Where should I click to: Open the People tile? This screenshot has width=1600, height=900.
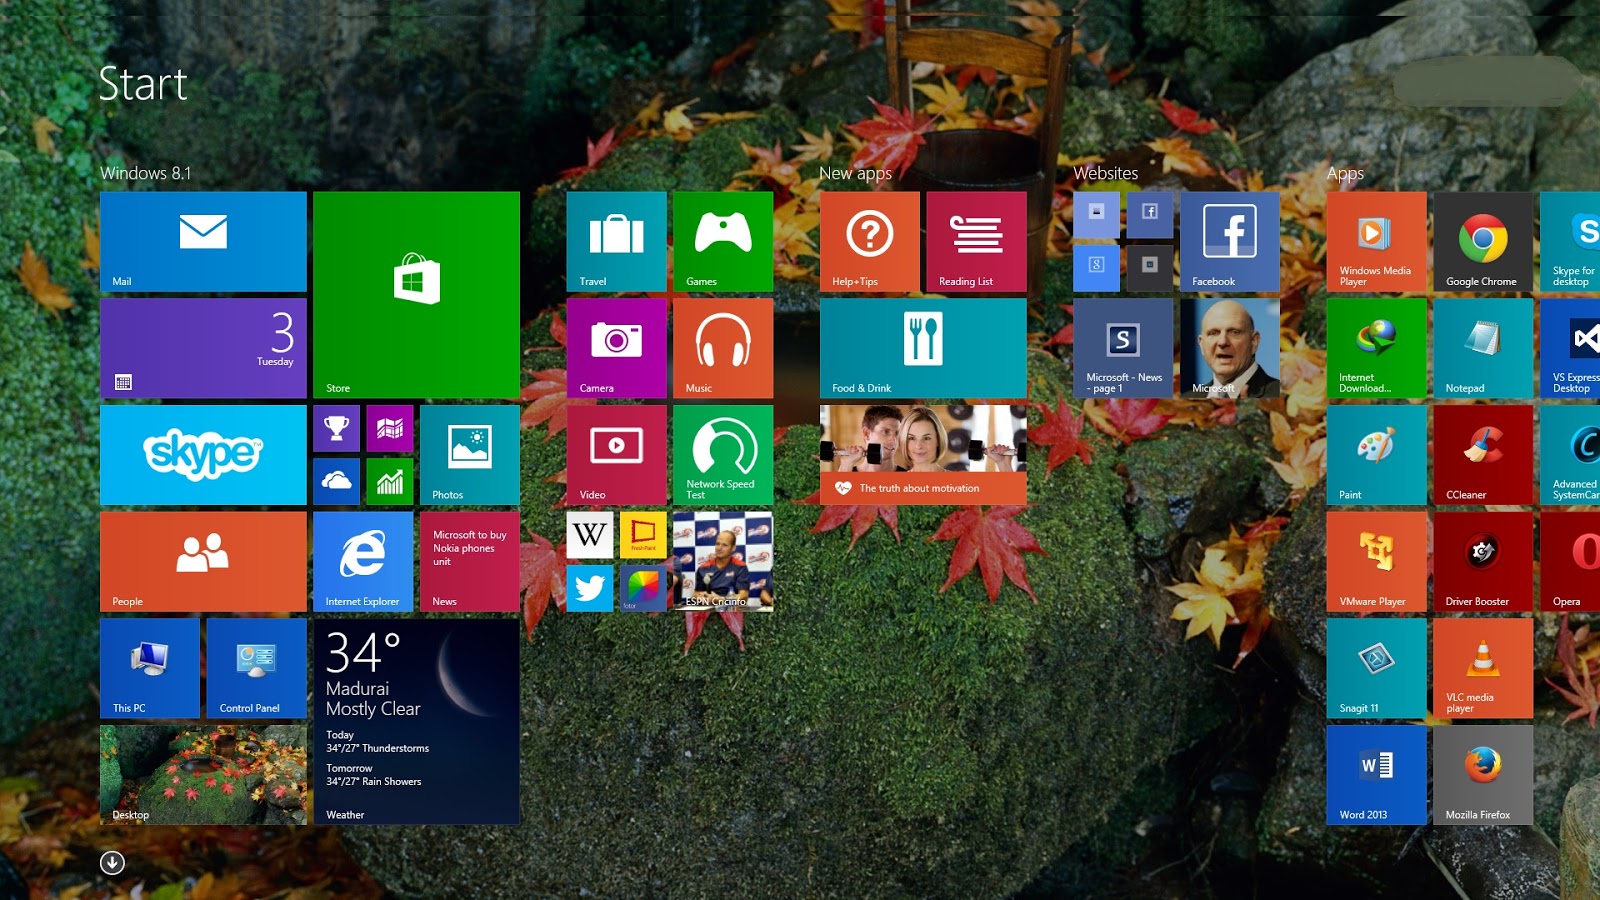pyautogui.click(x=203, y=562)
